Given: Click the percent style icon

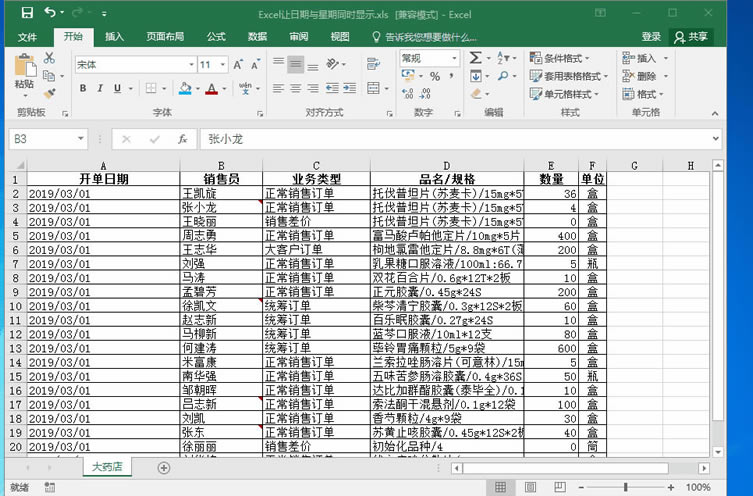Looking at the screenshot, I should click(x=436, y=76).
